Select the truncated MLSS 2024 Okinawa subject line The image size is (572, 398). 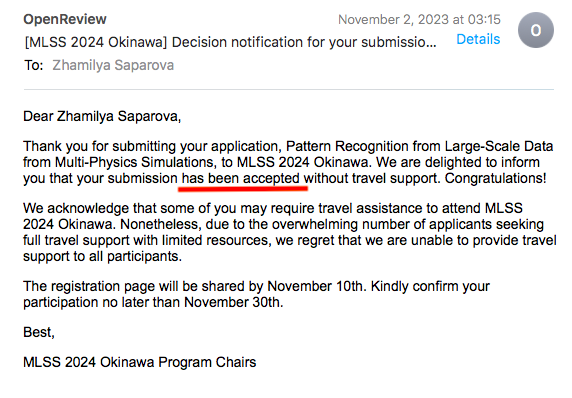click(231, 42)
